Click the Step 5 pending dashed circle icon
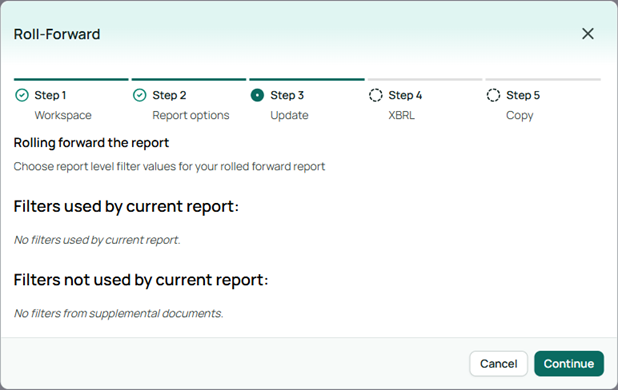 493,95
